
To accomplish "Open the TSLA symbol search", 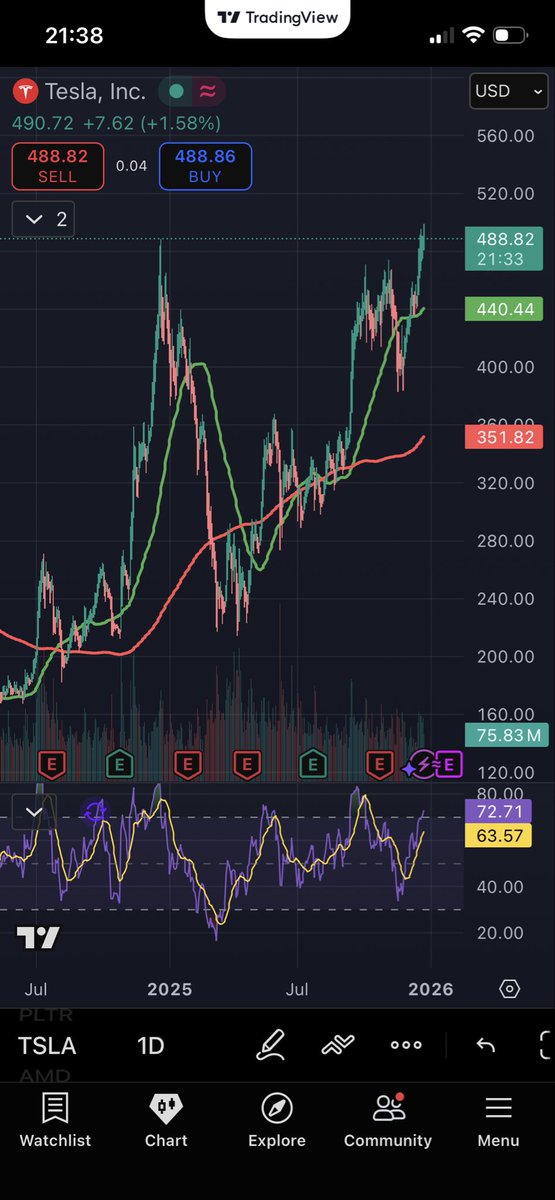I will tap(47, 1046).
